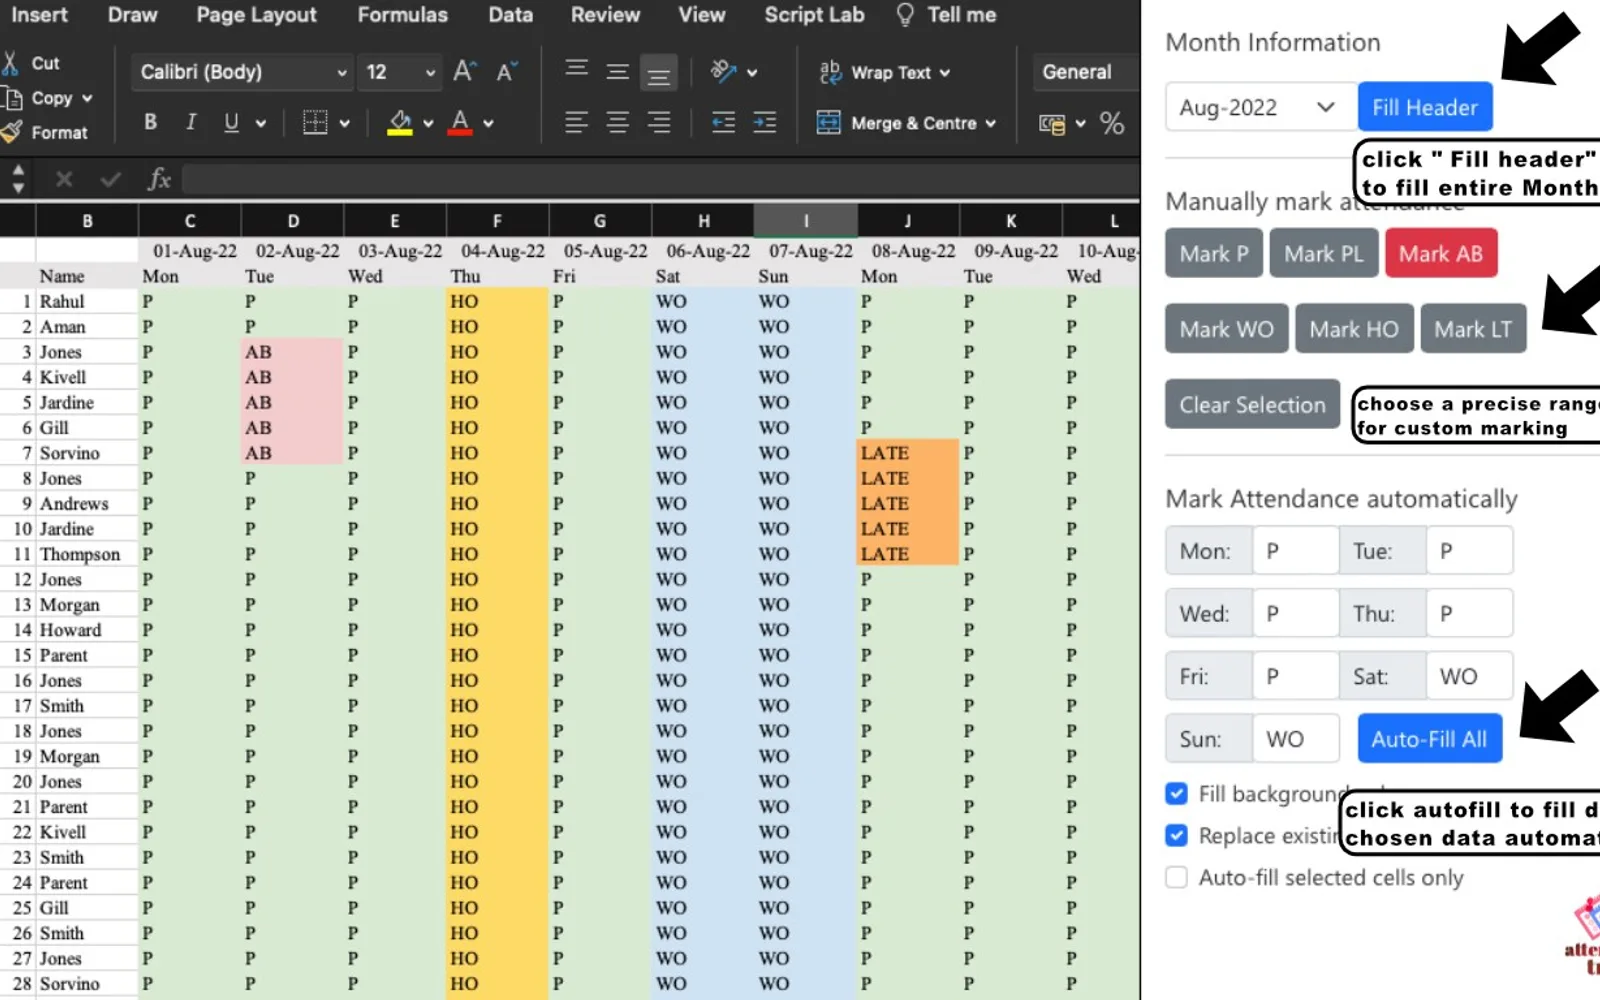Toggle Bold formatting
Viewport: 1600px width, 1000px height.
[x=150, y=122]
